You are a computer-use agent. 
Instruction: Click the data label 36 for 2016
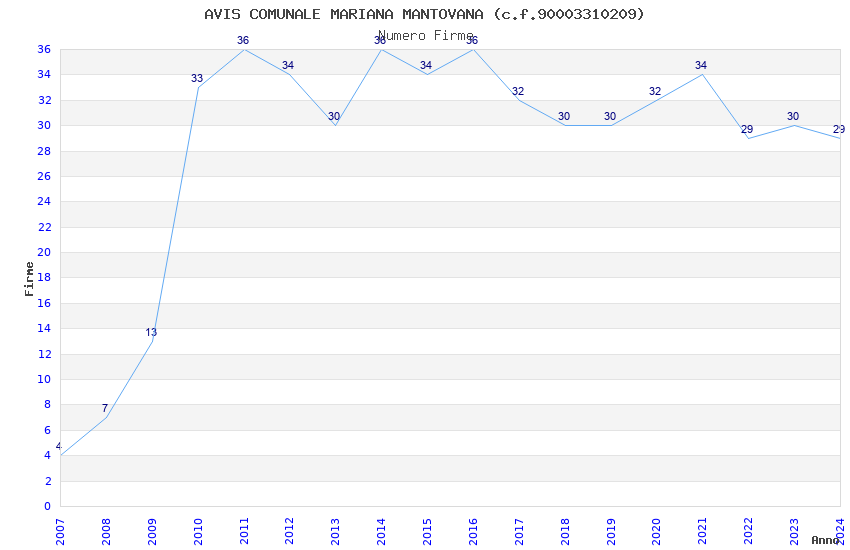click(472, 41)
